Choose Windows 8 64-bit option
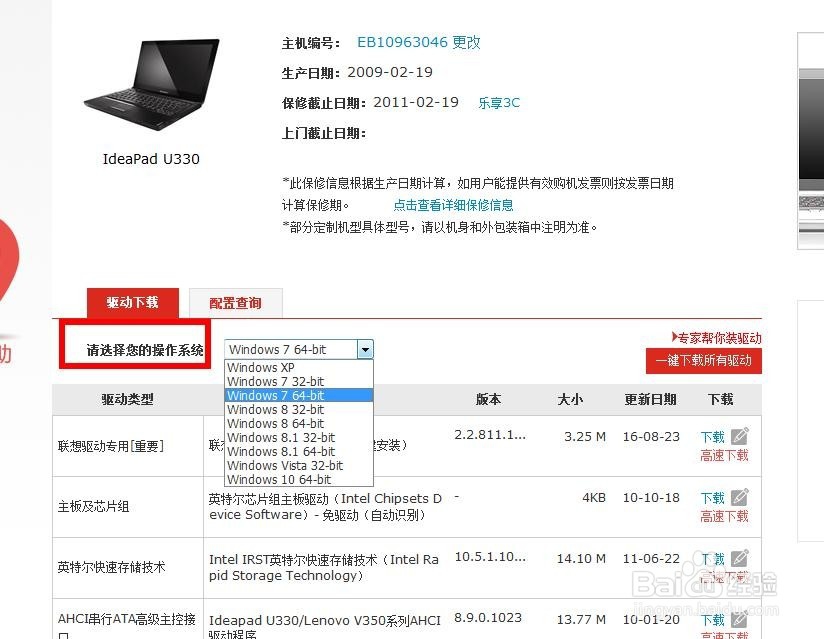This screenshot has width=824, height=639. pos(299,424)
